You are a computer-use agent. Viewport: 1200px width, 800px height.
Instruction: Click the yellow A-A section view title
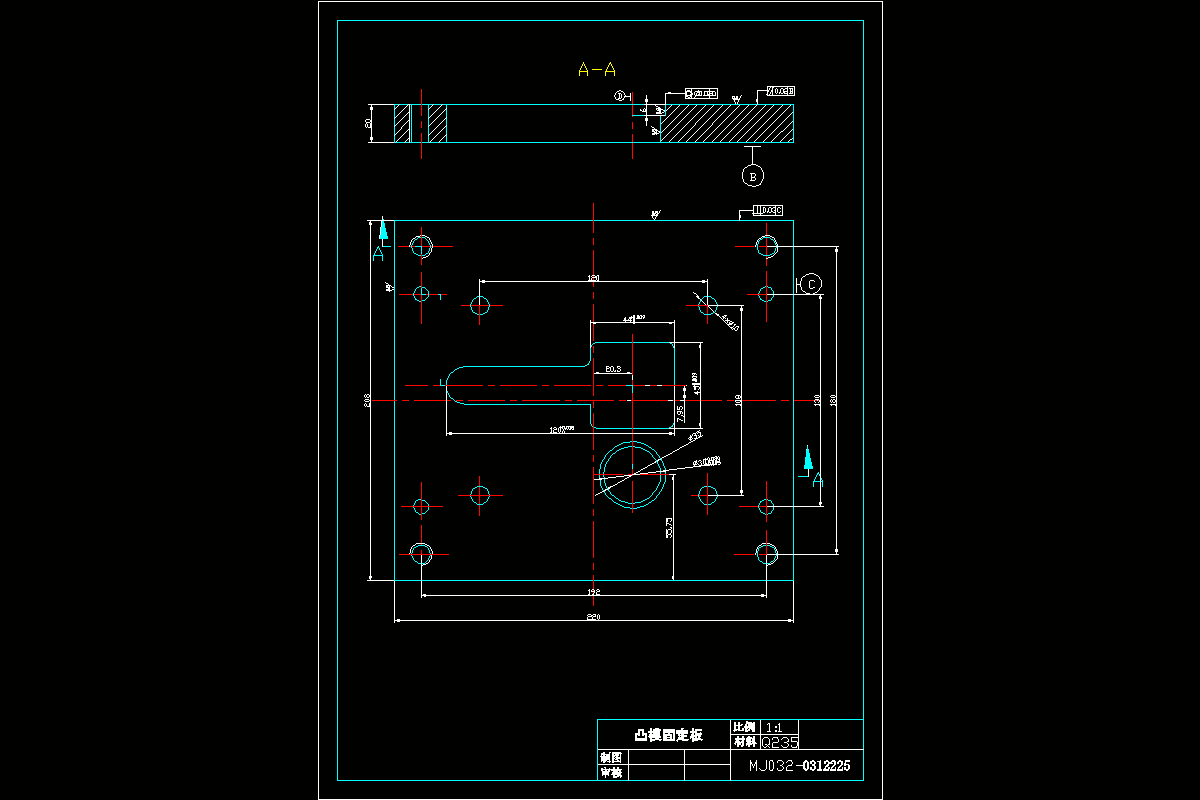tap(597, 69)
